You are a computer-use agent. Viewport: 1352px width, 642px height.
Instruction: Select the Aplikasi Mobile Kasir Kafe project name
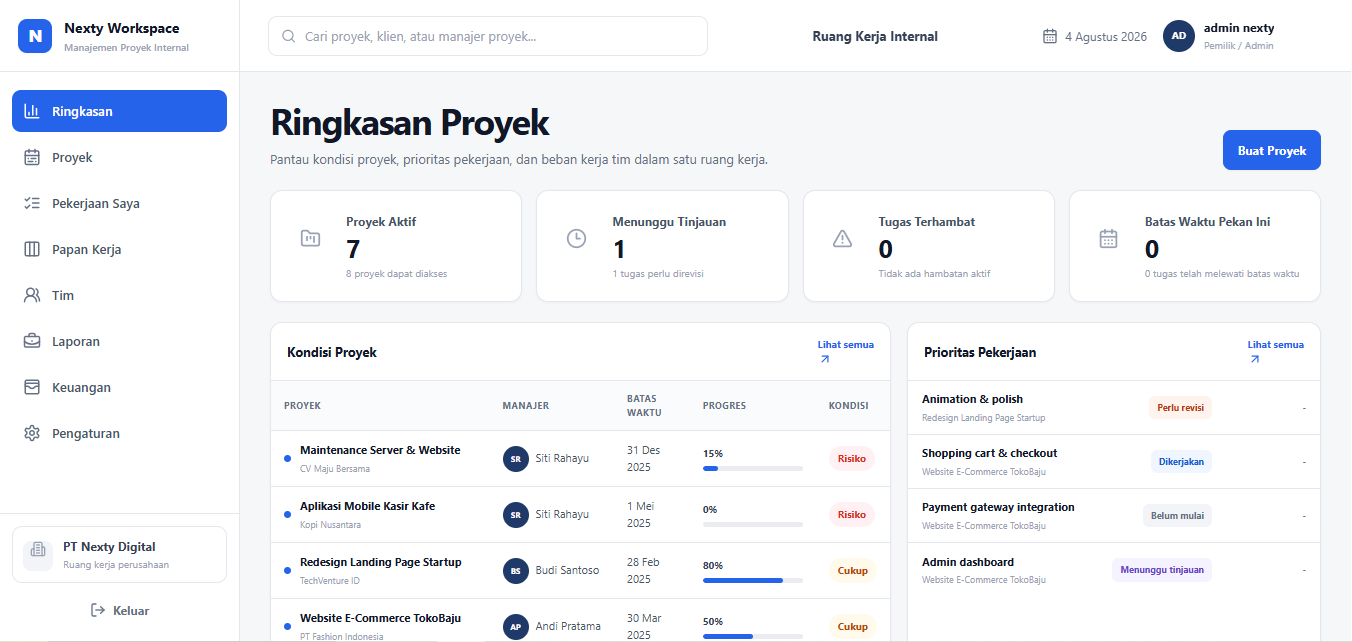tap(367, 506)
